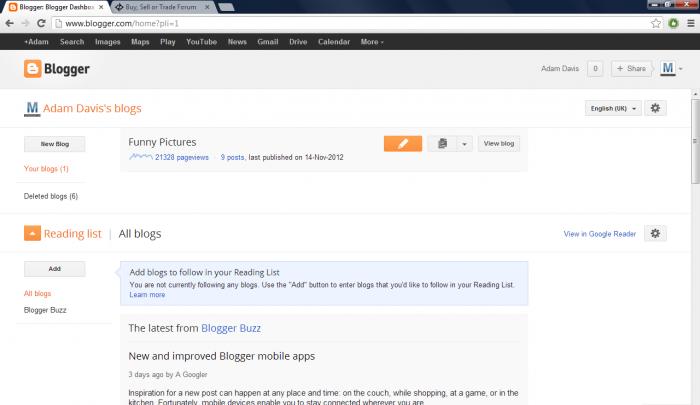This screenshot has width=700, height=405.
Task: Open YouTube in the Google bar
Action: [201, 42]
